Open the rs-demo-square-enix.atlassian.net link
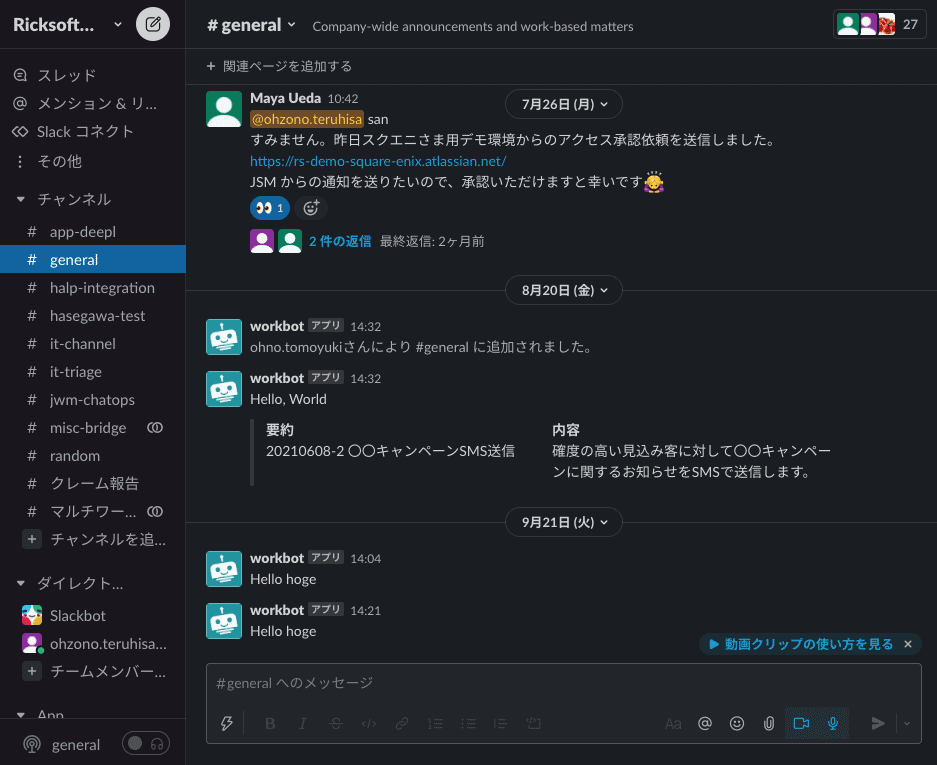This screenshot has height=765, width=937. click(x=378, y=161)
